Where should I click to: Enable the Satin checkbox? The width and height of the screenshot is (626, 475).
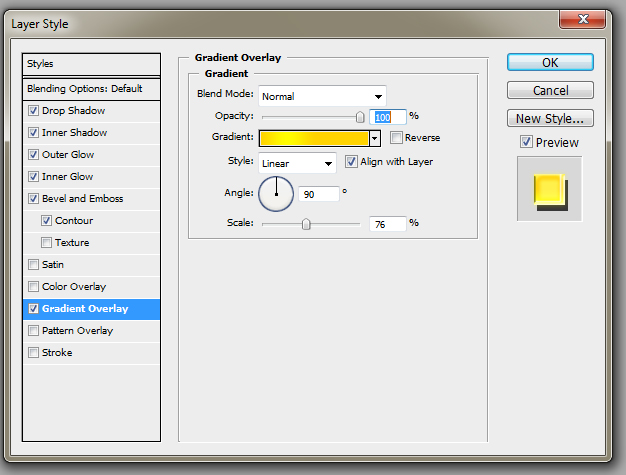(x=34, y=264)
